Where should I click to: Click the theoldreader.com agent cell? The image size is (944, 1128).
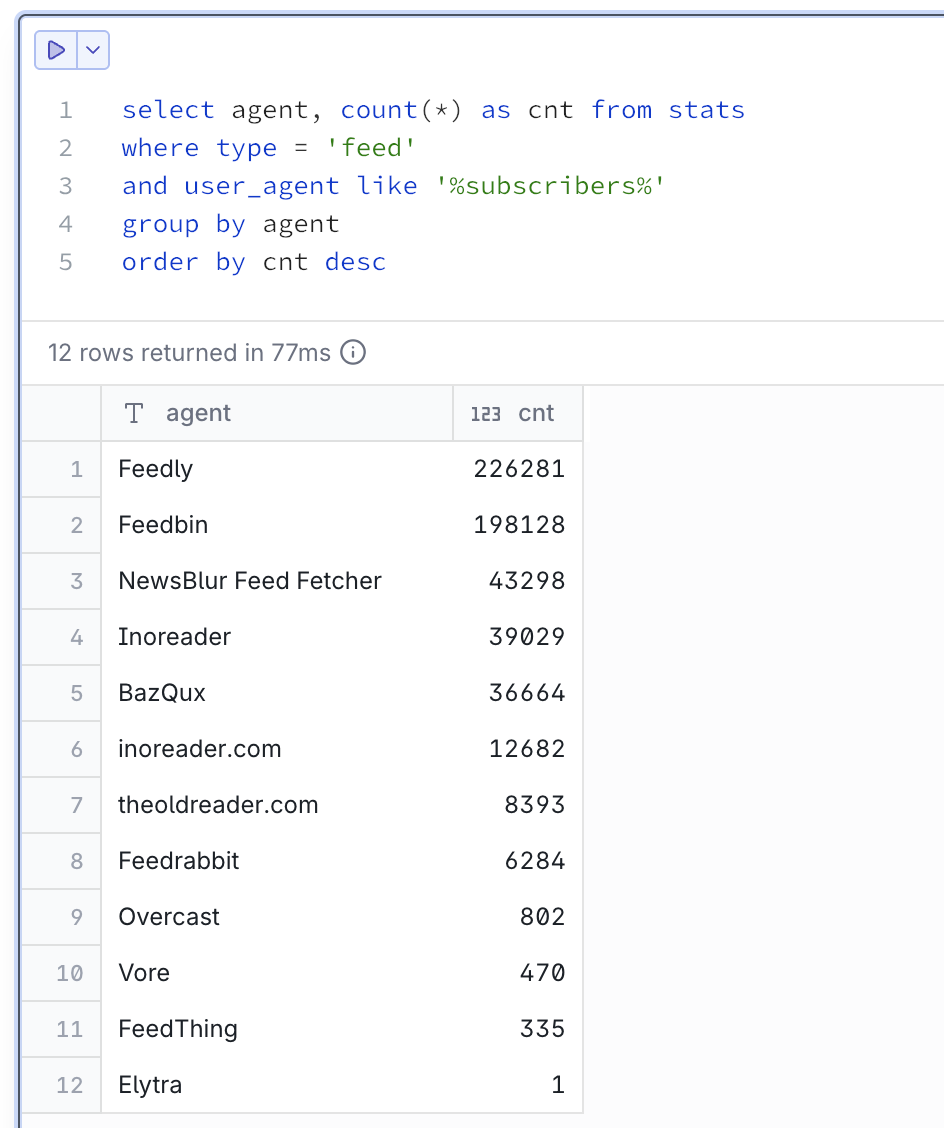(x=218, y=805)
